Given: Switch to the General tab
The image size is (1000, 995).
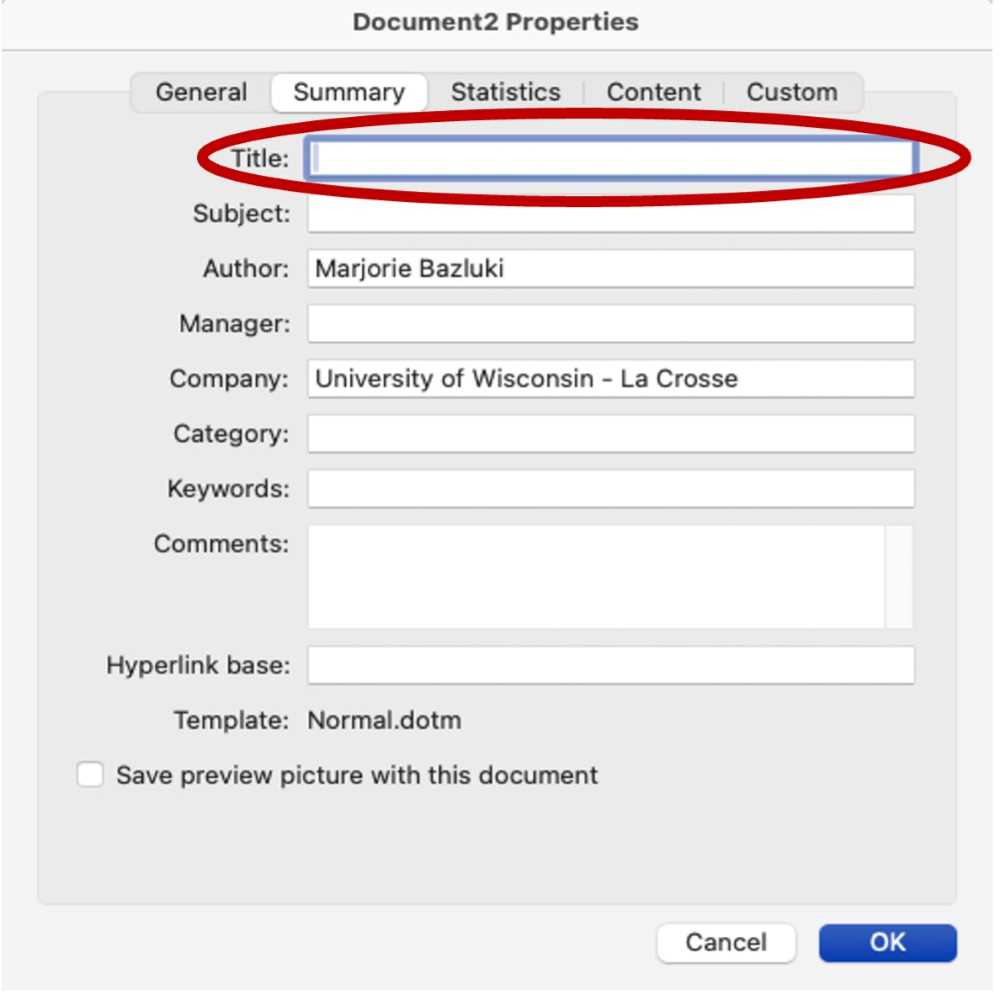Looking at the screenshot, I should 201,93.
